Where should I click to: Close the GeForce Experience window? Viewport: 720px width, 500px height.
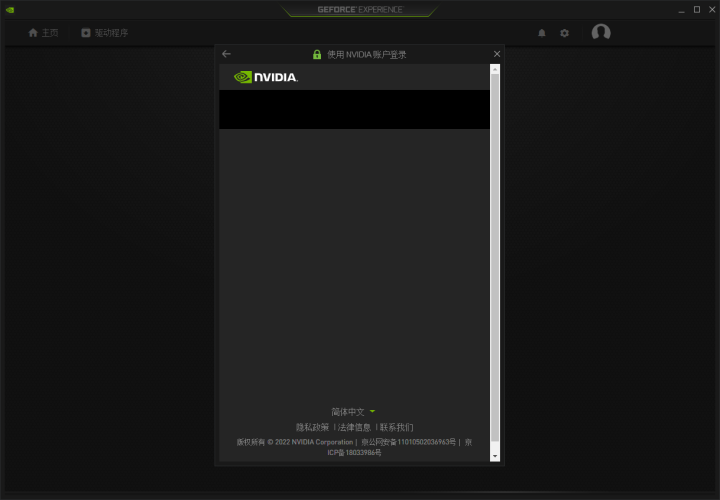click(x=712, y=10)
